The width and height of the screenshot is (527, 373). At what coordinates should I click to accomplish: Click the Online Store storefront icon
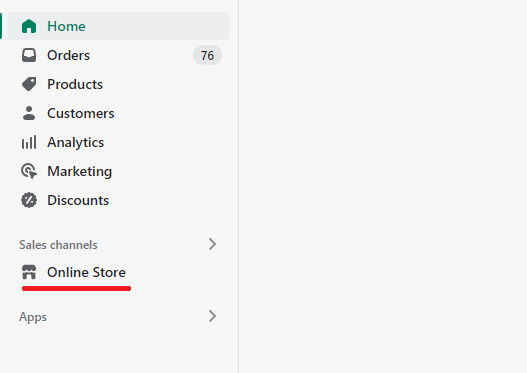coord(29,272)
